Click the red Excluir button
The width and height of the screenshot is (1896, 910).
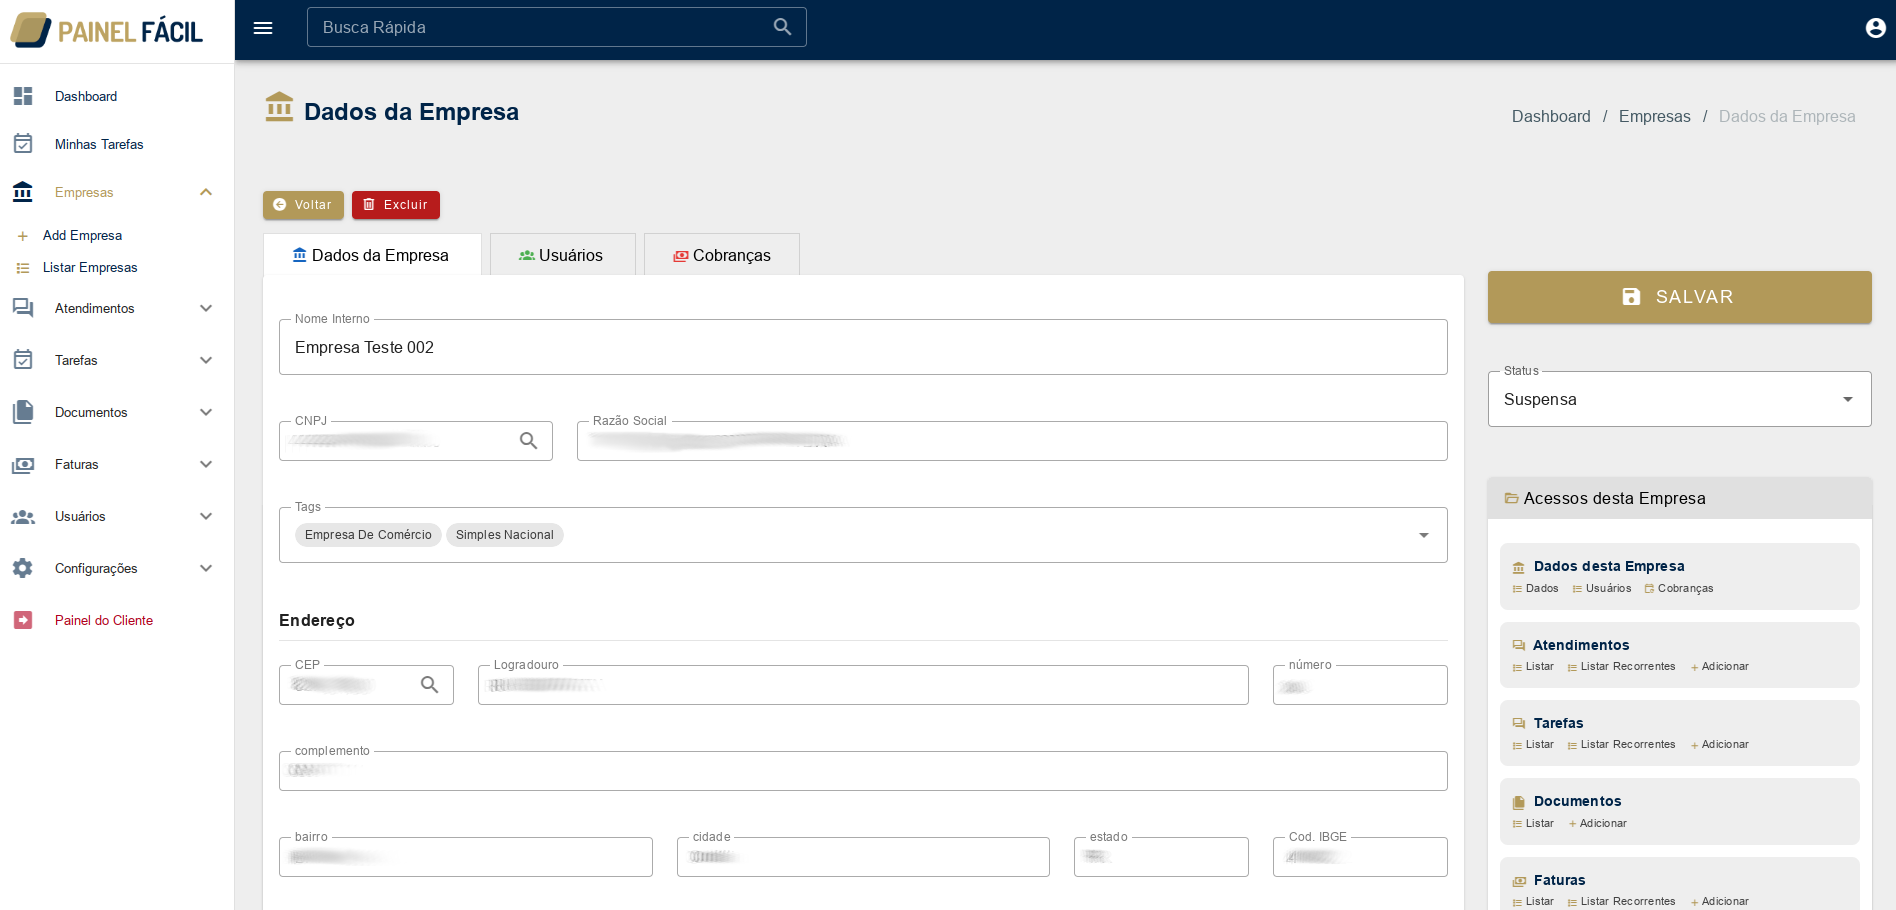[396, 205]
